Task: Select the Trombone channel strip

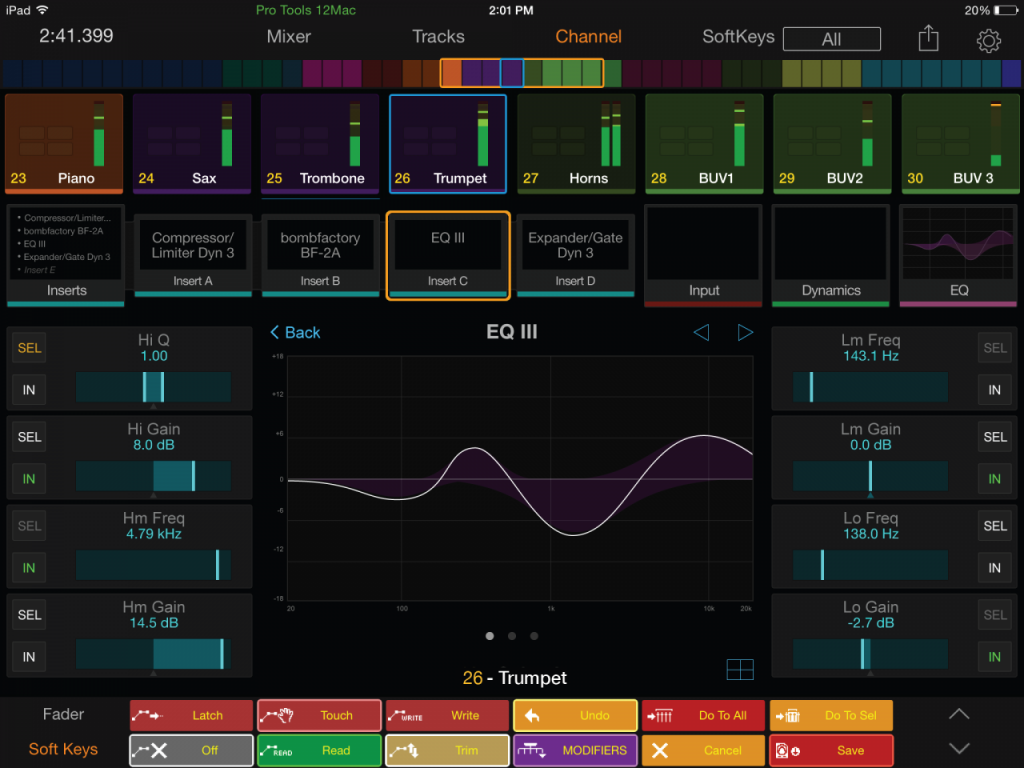Action: tap(319, 143)
